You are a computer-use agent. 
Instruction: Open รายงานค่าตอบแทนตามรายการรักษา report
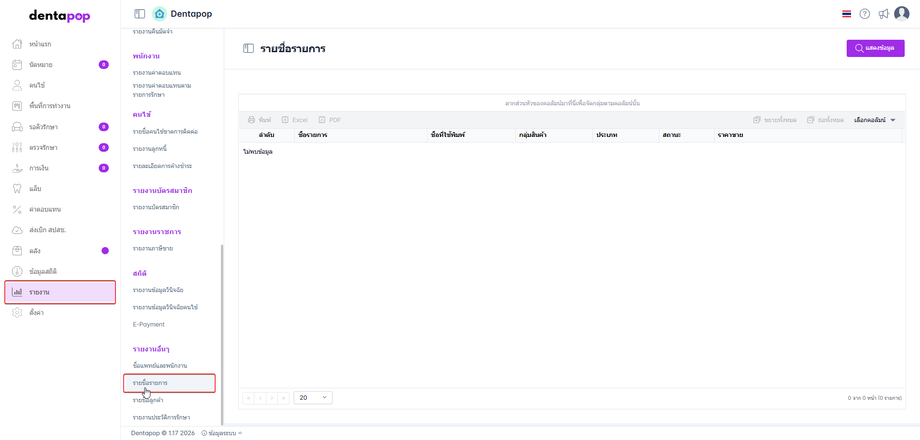click(x=162, y=90)
